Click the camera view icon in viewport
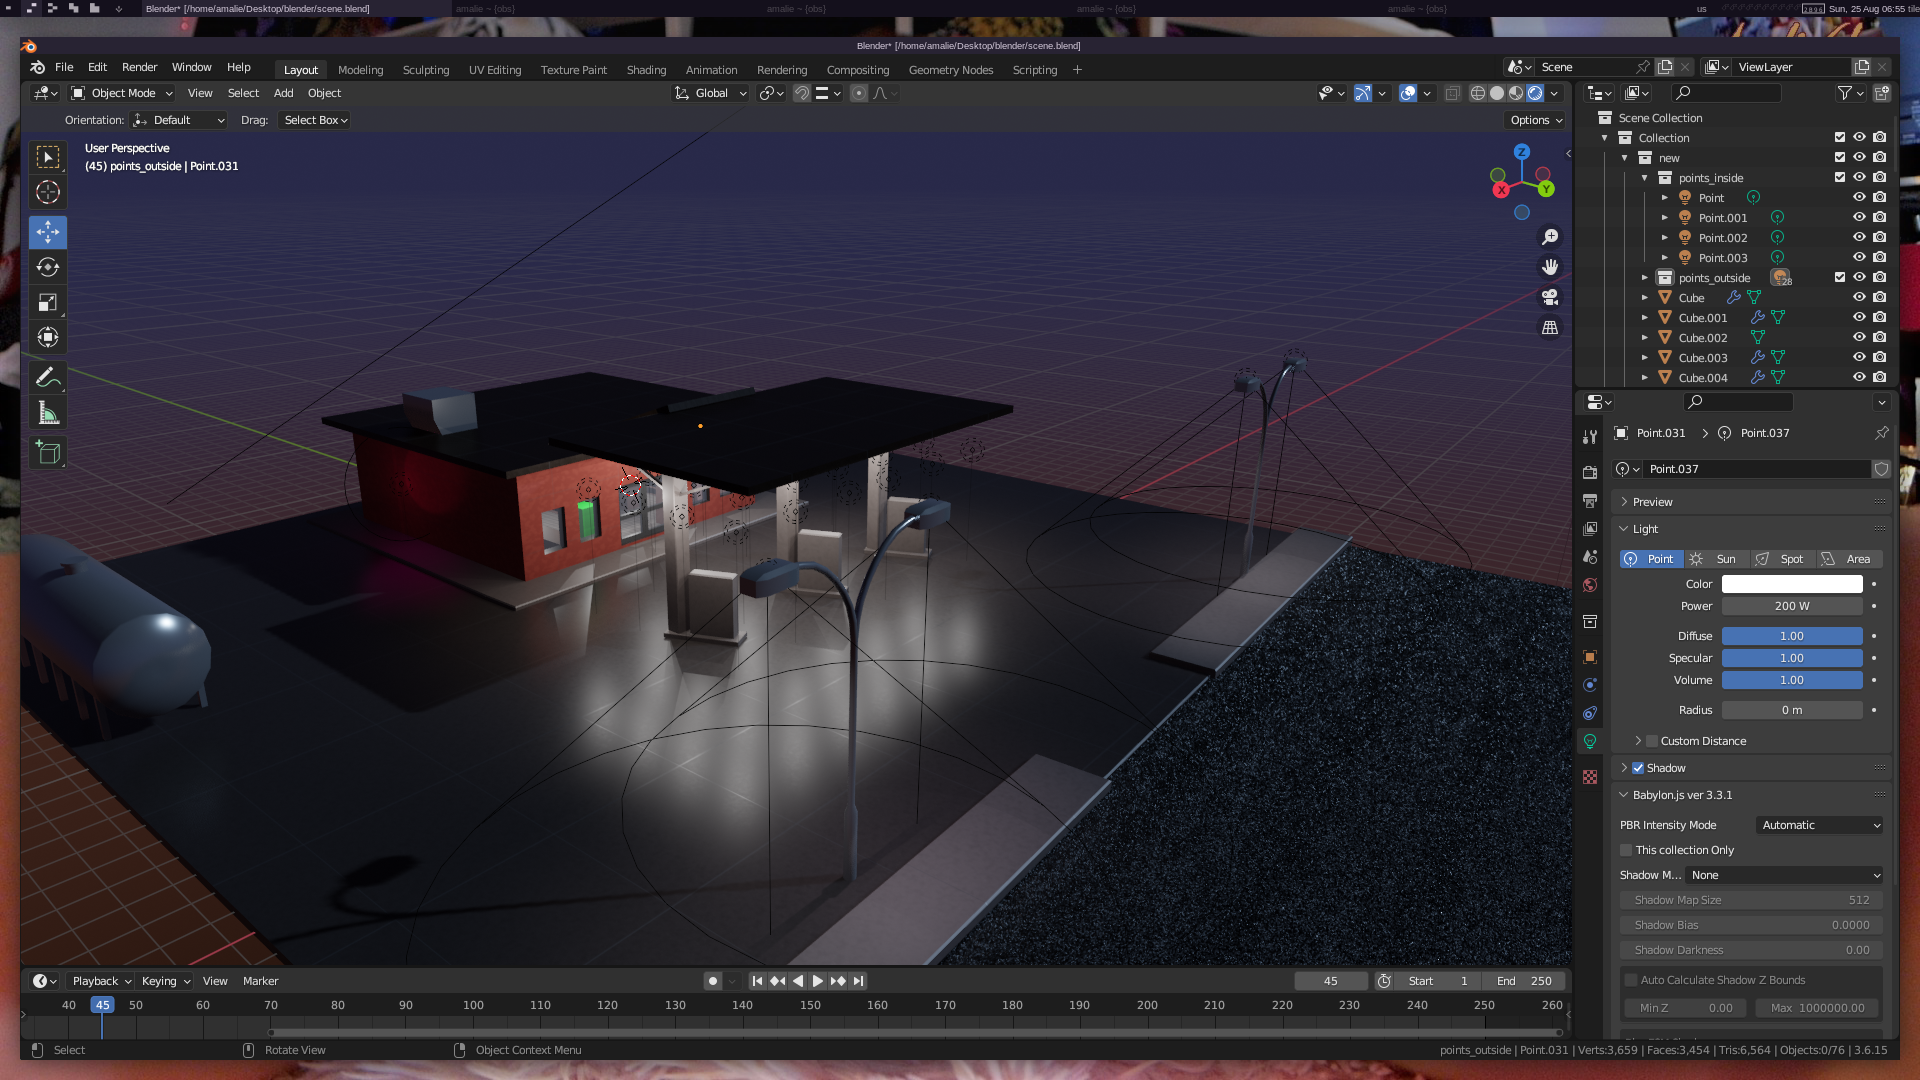 1550,297
